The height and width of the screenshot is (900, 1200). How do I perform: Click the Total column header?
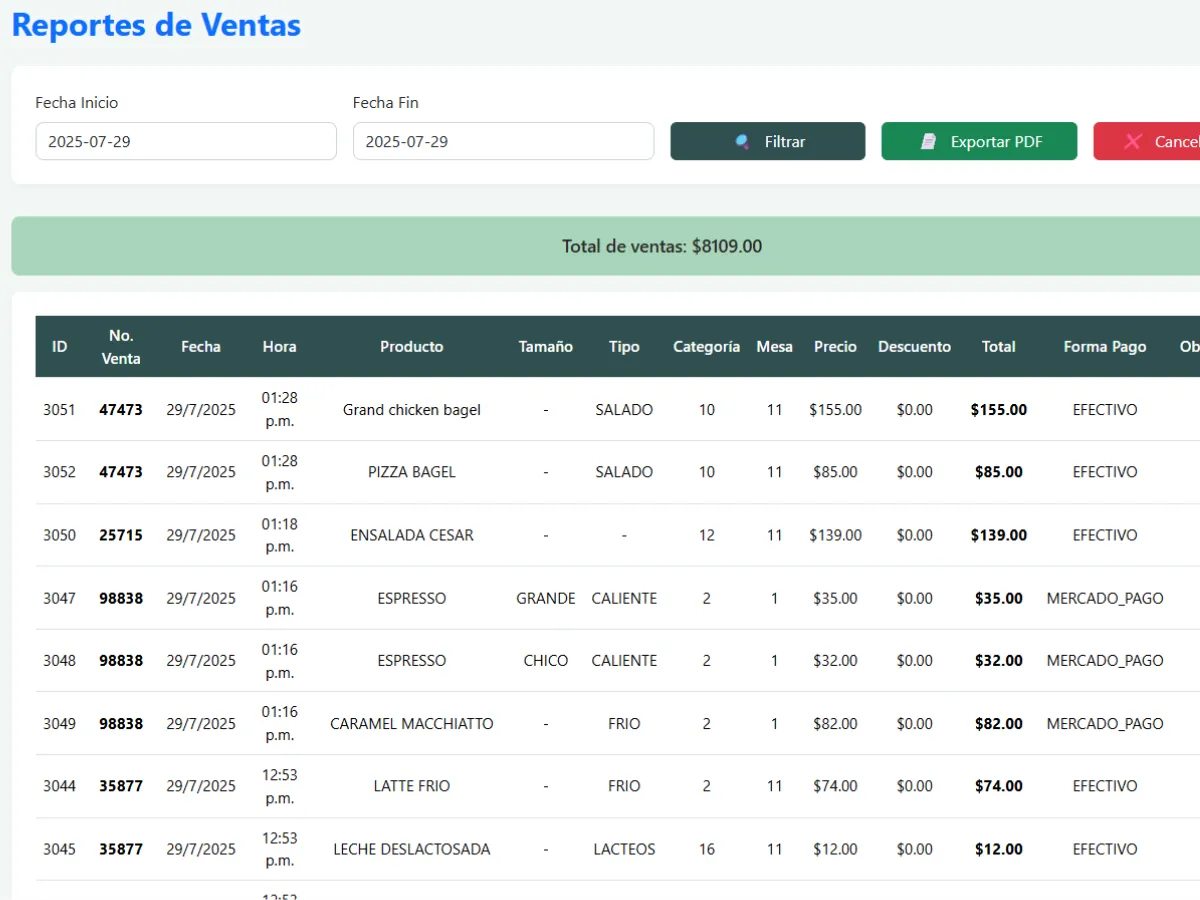coord(998,347)
